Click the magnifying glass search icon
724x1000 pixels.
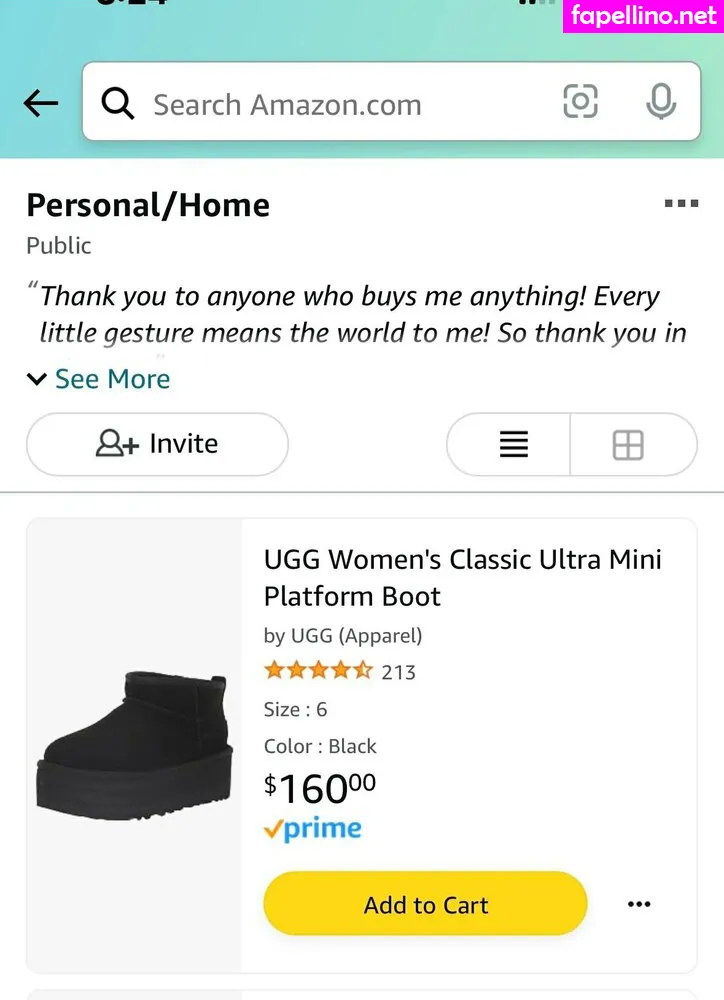[x=118, y=103]
